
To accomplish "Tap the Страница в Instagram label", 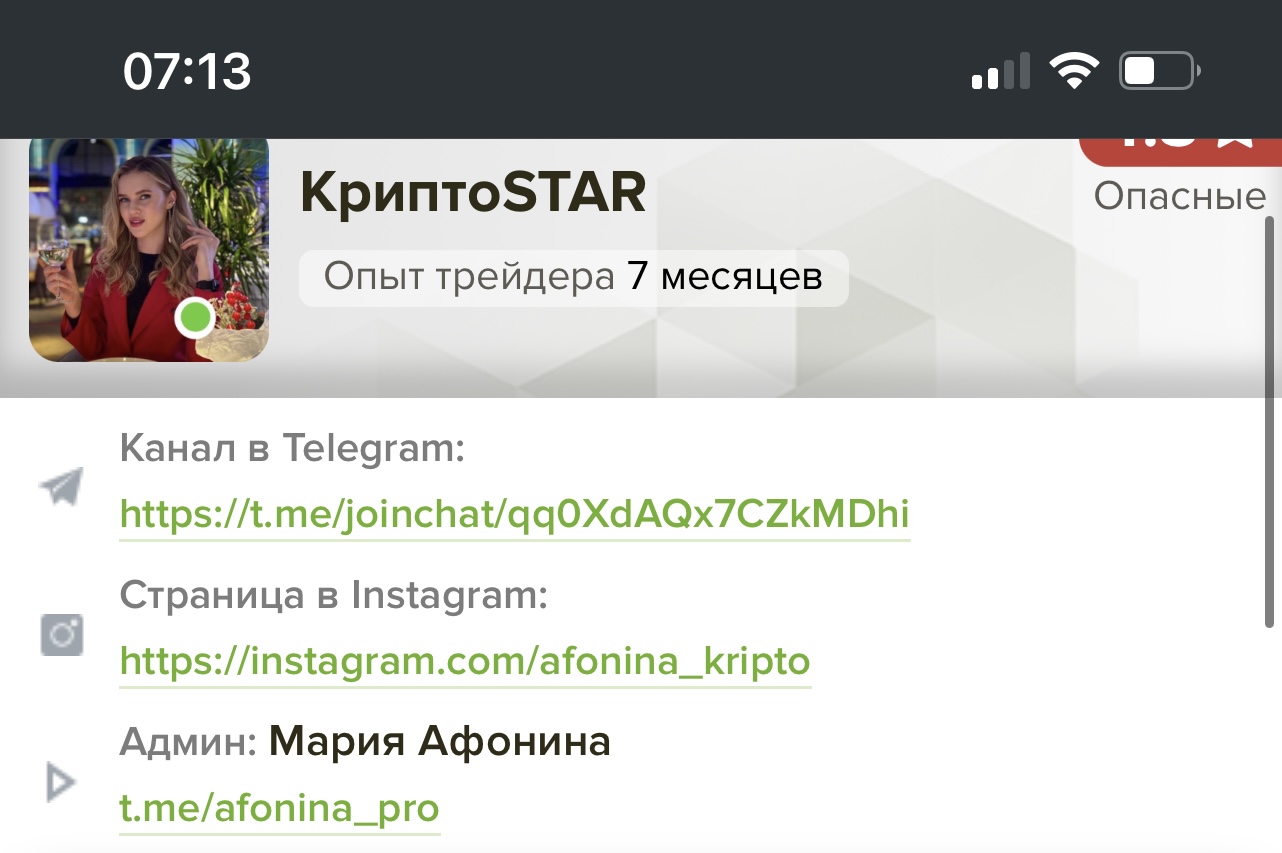I will 334,596.
